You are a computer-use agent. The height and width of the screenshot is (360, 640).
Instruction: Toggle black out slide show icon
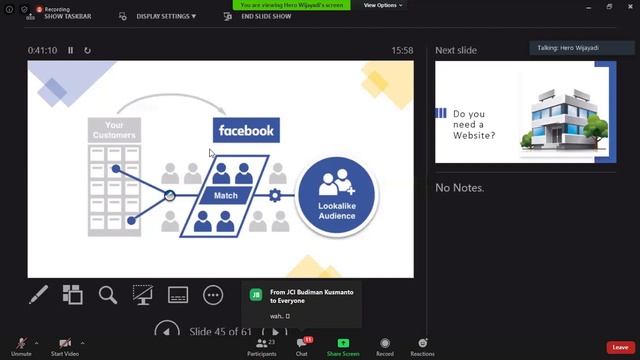[143, 295]
